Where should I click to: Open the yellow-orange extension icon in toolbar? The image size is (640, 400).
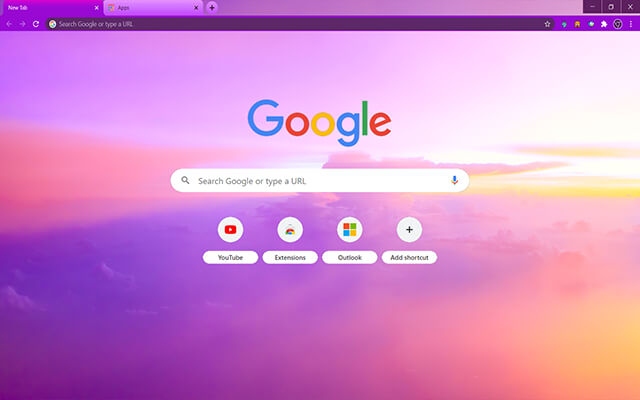tap(577, 24)
